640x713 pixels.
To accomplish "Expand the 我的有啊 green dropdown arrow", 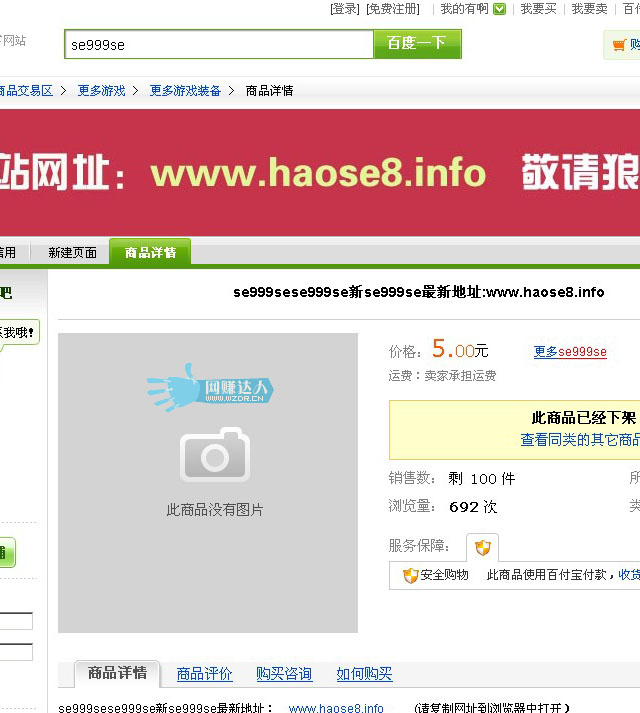I will pyautogui.click(x=499, y=9).
